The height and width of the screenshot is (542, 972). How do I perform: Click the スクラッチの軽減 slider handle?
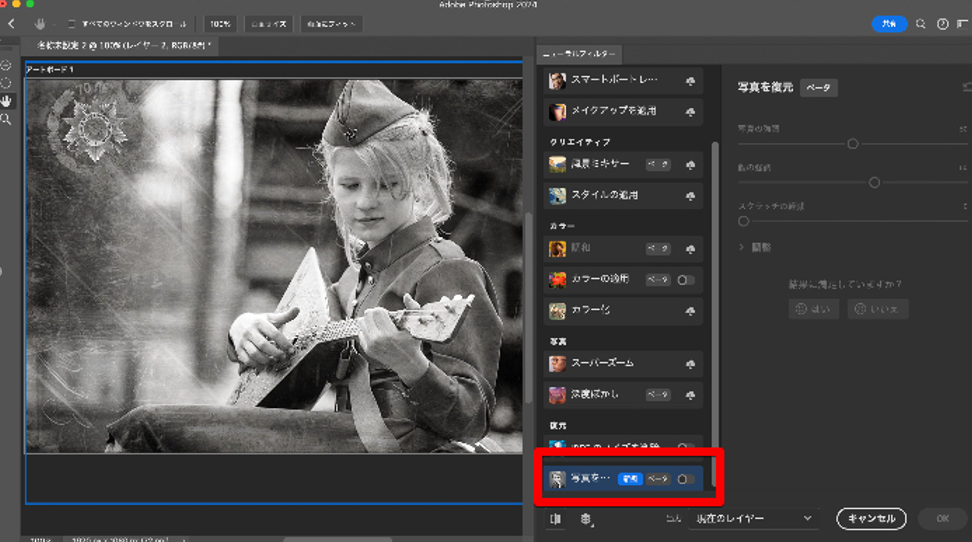[743, 220]
